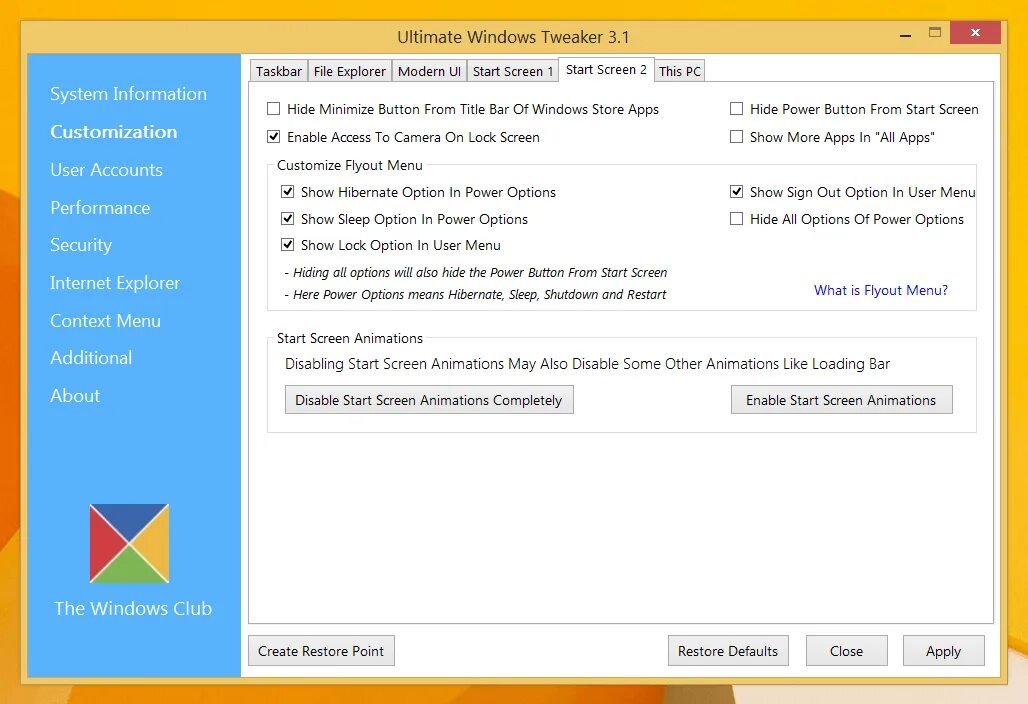Image resolution: width=1028 pixels, height=704 pixels.
Task: Go to Performance section
Action: (100, 208)
